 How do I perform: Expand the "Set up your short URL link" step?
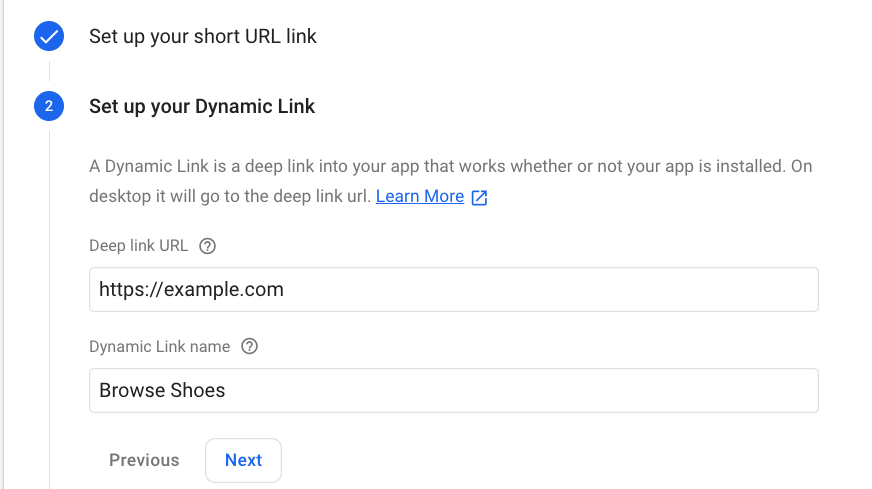point(202,37)
